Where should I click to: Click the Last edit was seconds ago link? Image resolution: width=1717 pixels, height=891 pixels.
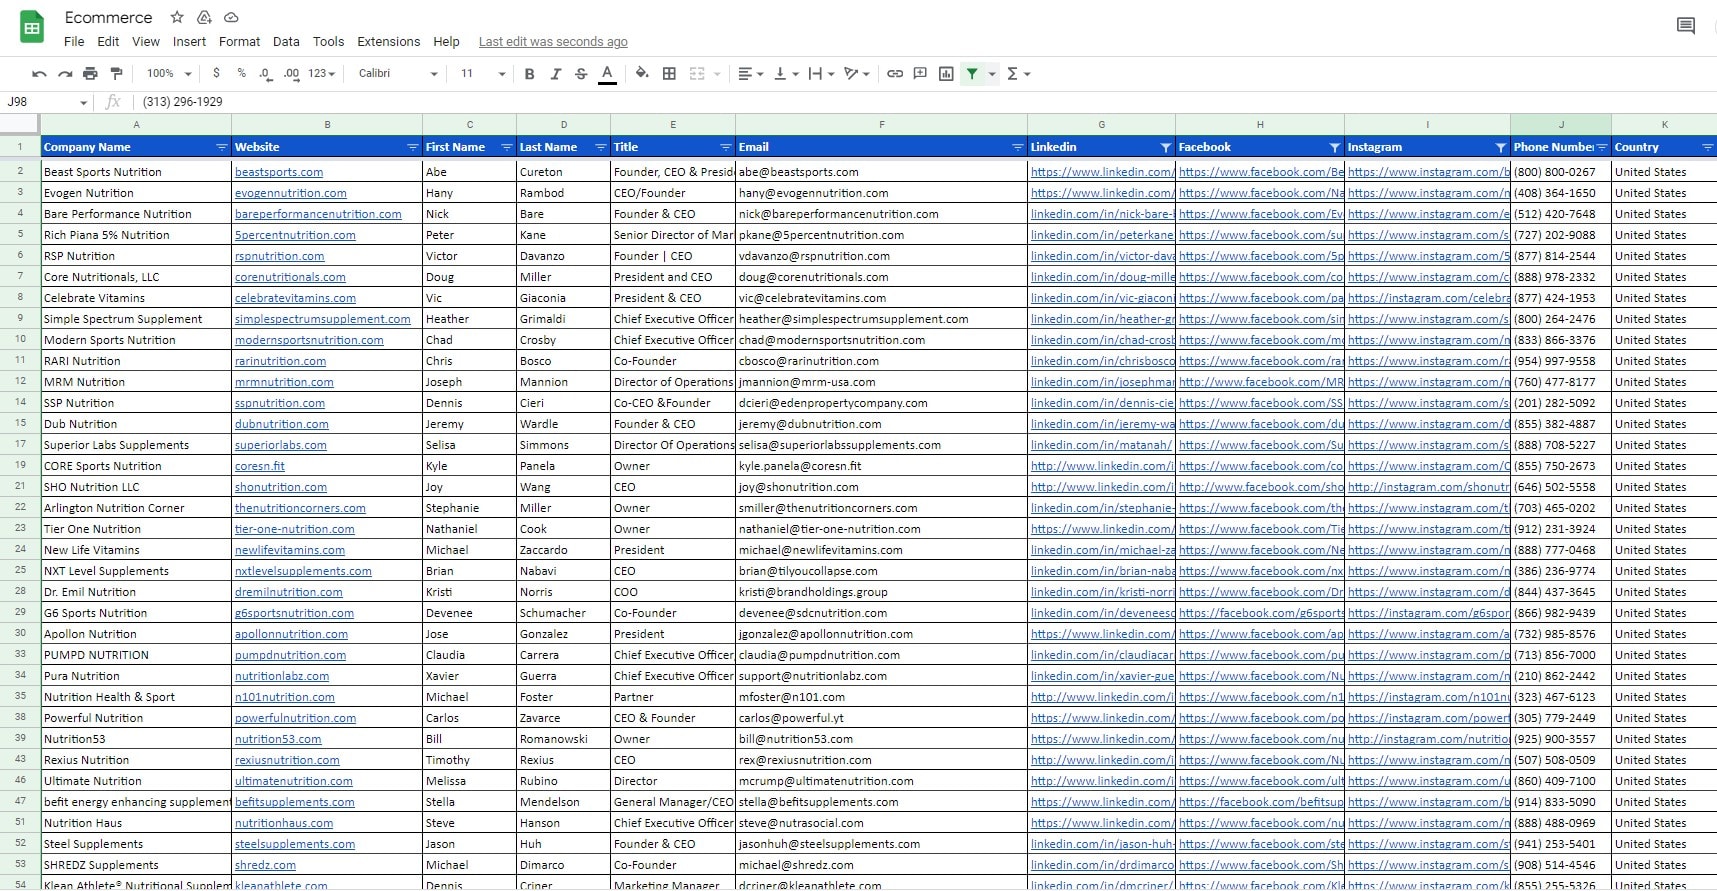coord(553,41)
